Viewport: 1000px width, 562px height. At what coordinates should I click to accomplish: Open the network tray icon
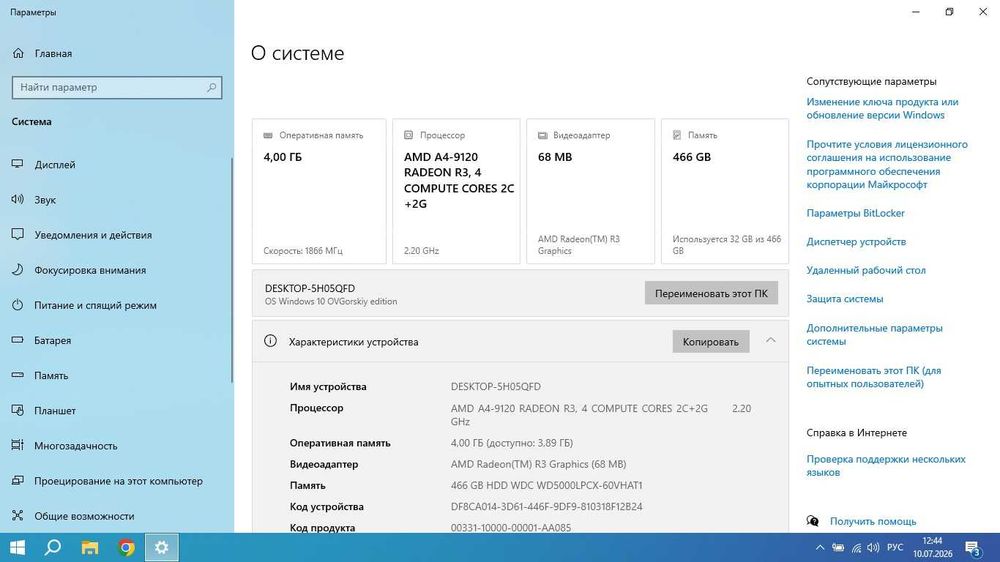pos(856,547)
